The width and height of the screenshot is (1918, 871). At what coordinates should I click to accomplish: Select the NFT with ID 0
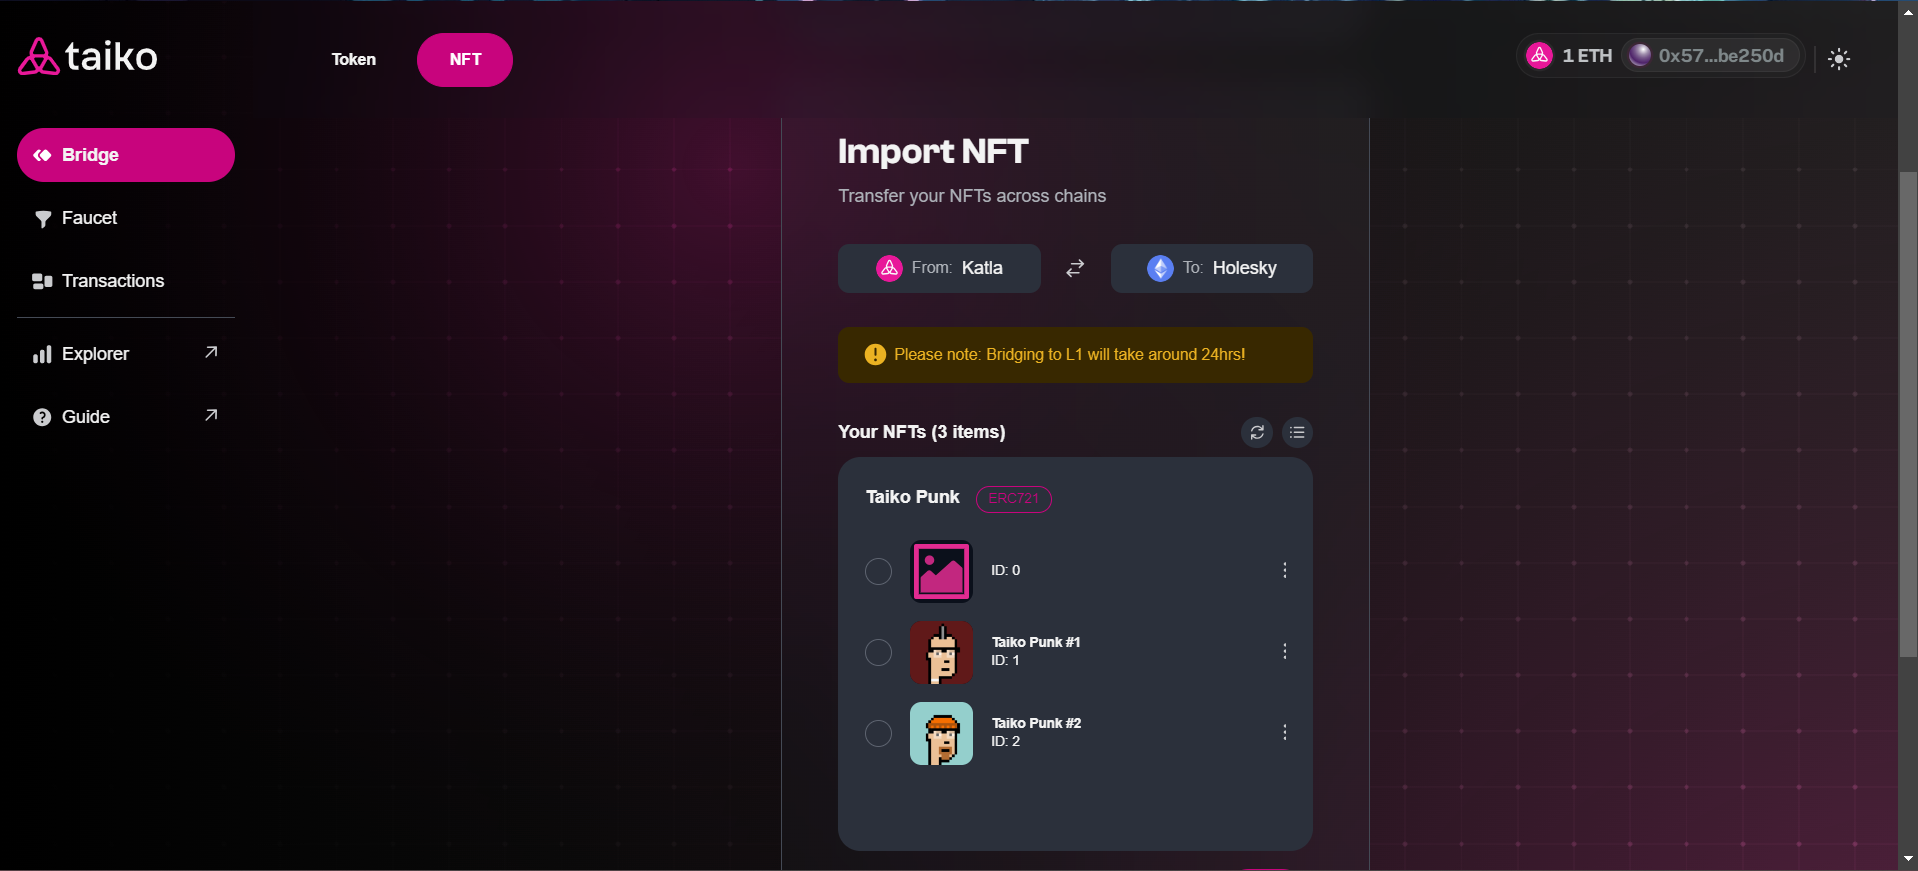[878, 571]
